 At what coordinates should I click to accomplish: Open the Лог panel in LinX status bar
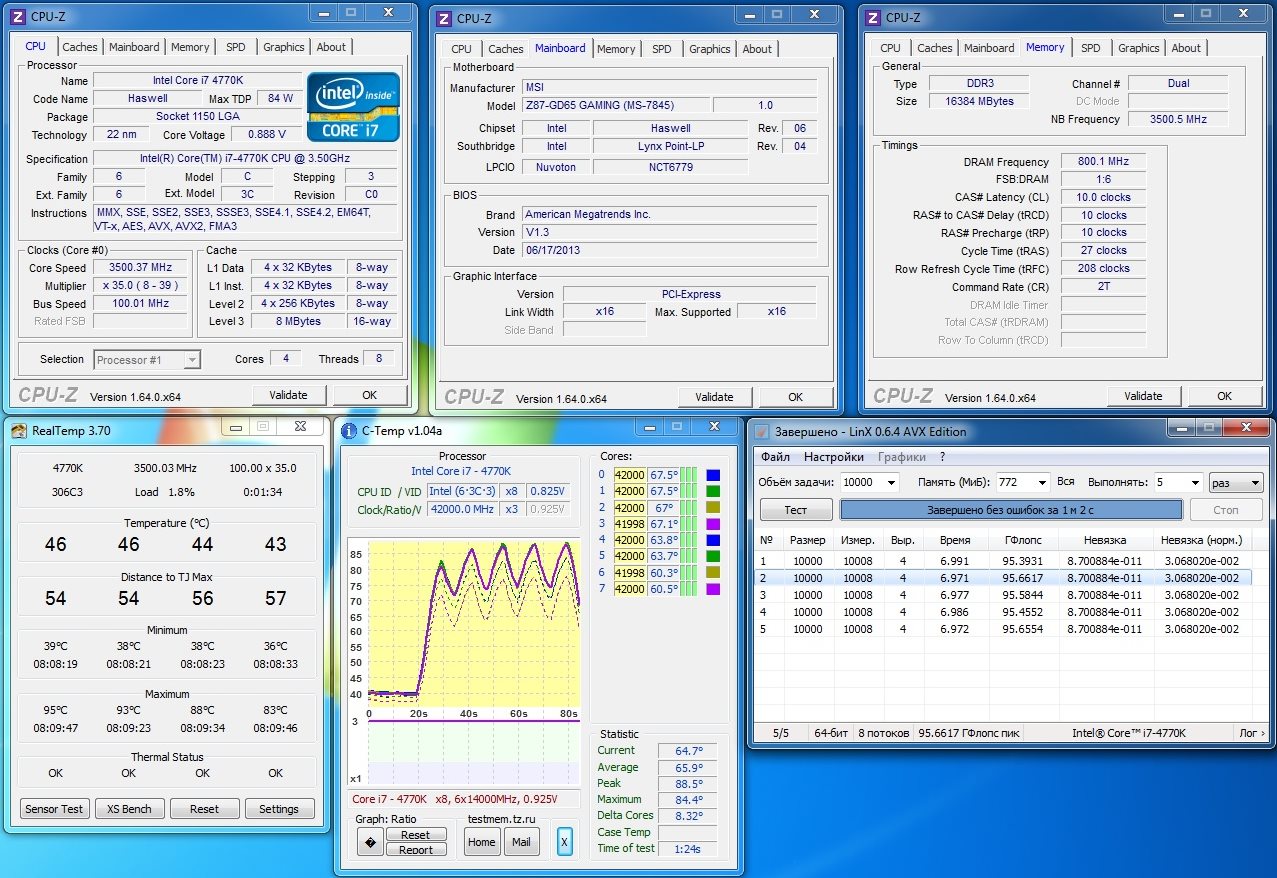coord(1251,733)
